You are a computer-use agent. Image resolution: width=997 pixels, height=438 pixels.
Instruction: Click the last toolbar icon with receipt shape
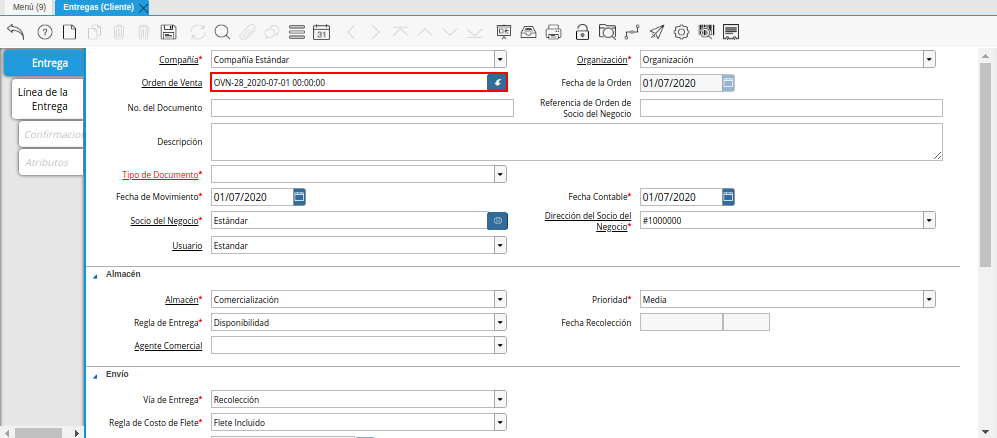731,32
